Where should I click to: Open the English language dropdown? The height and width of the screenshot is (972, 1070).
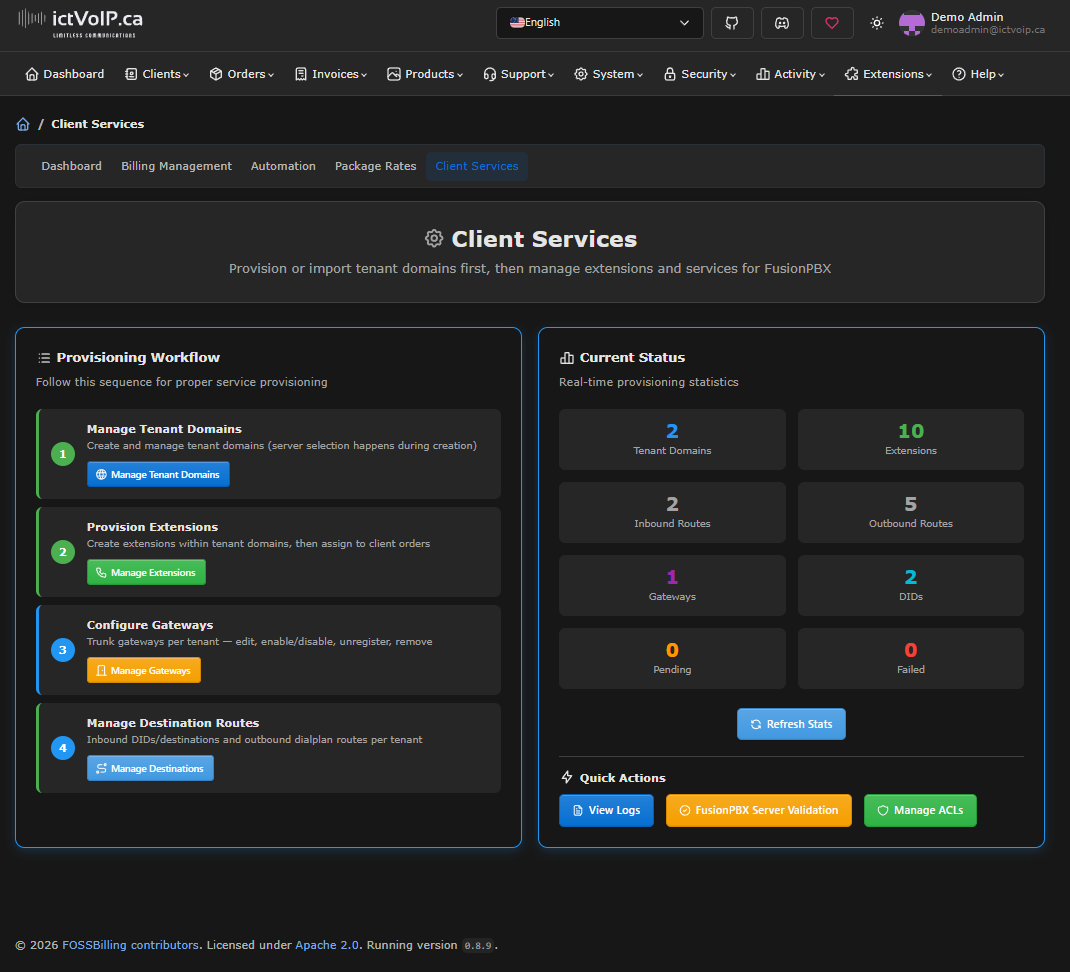599,23
